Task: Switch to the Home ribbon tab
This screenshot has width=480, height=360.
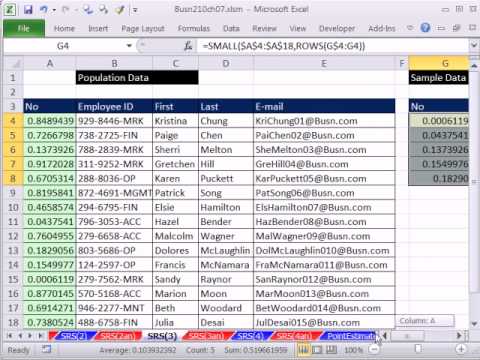Action: pos(64,29)
